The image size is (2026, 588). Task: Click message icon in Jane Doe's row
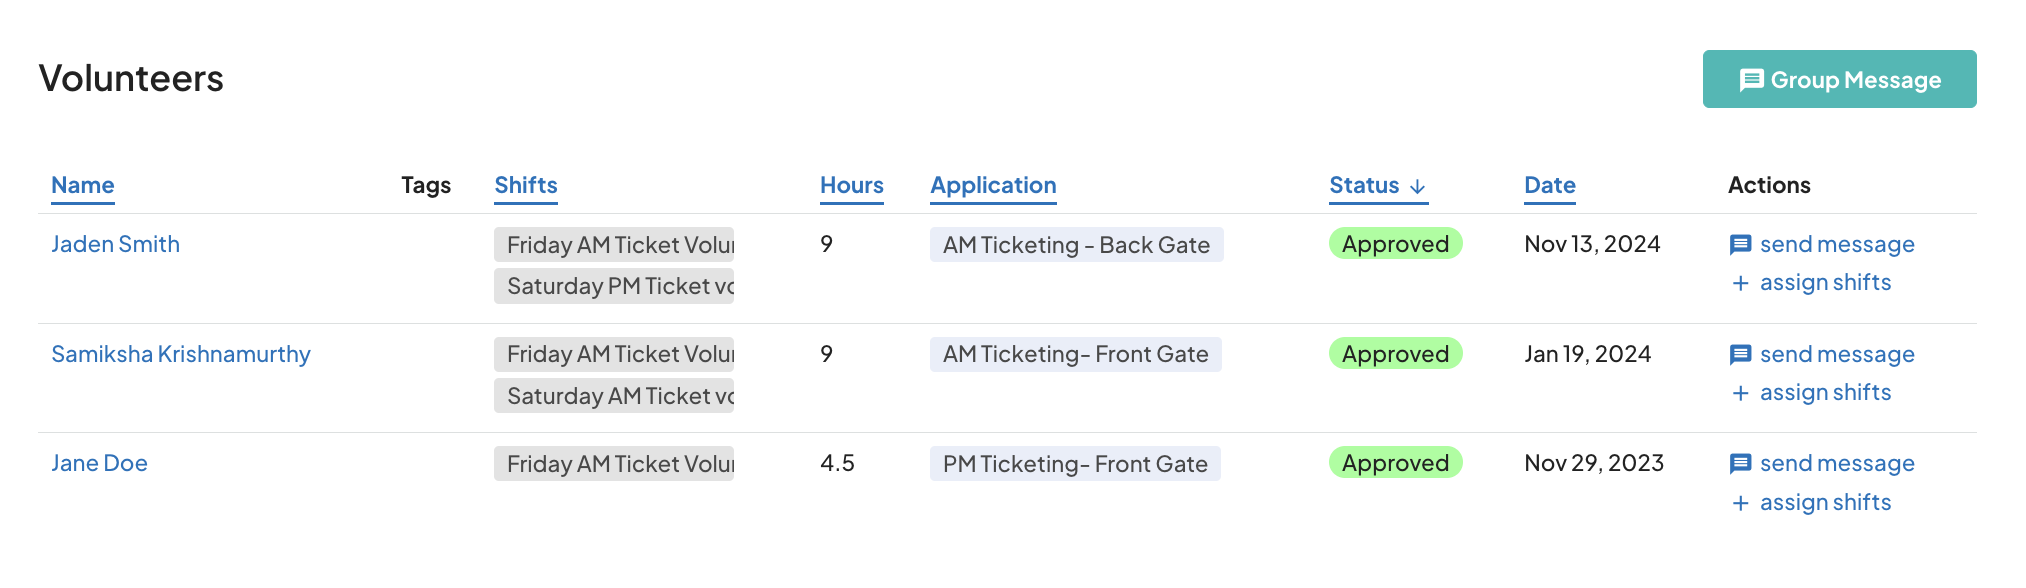point(1740,464)
